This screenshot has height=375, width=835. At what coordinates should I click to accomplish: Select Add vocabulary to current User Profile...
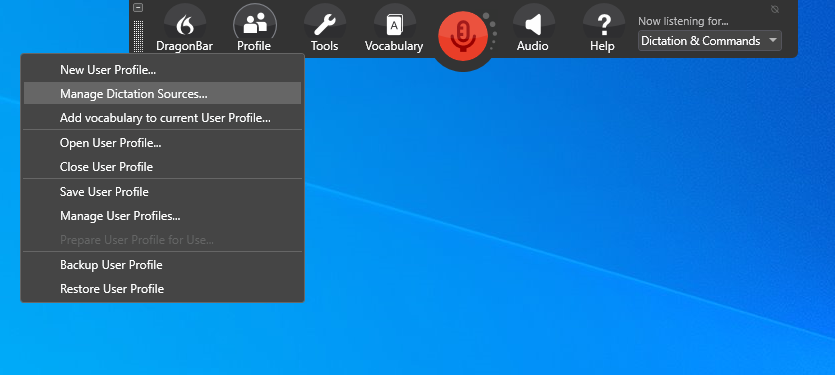coord(162,118)
